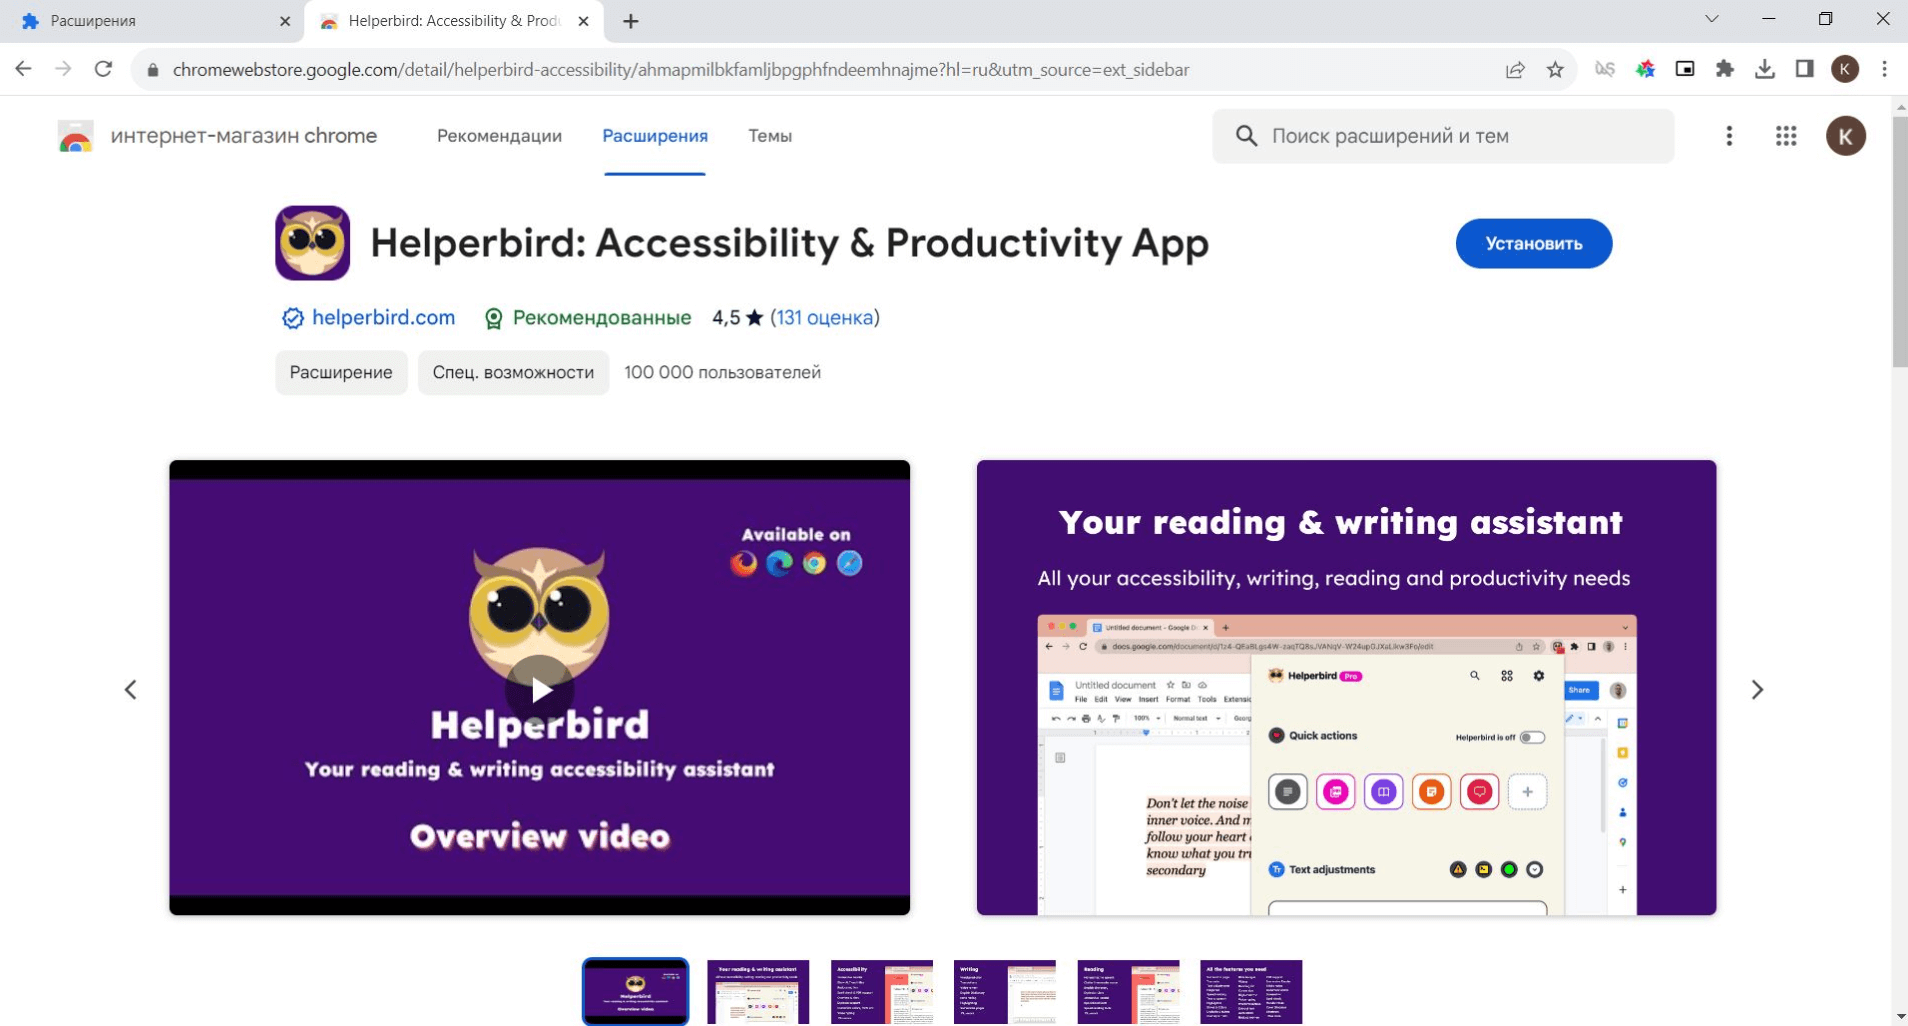Viewport: 1908px width, 1026px height.
Task: Open Chrome's main three-dot menu
Action: coord(1884,69)
